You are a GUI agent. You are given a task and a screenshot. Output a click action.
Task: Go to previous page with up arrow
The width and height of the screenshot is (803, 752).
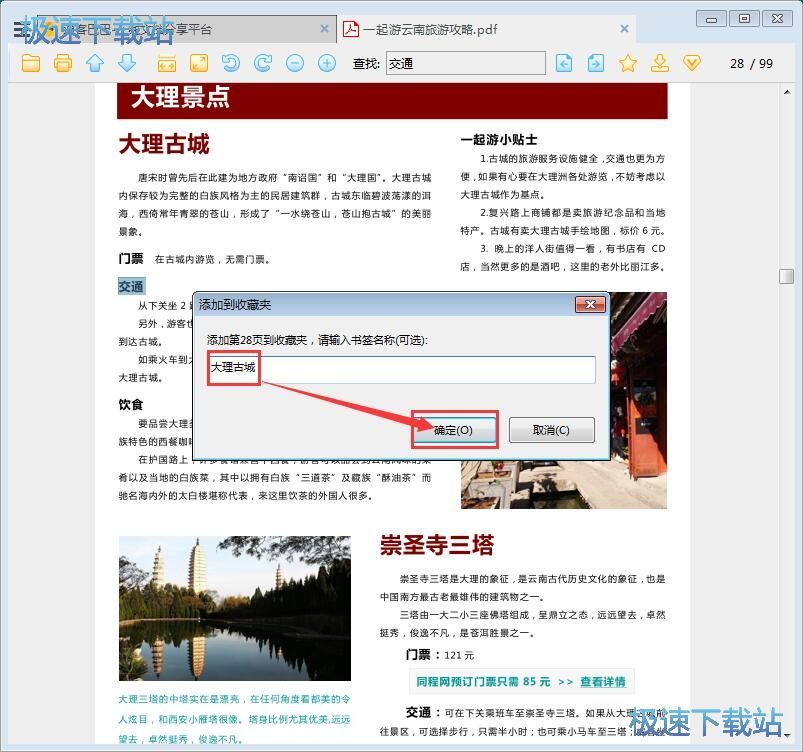tap(95, 63)
